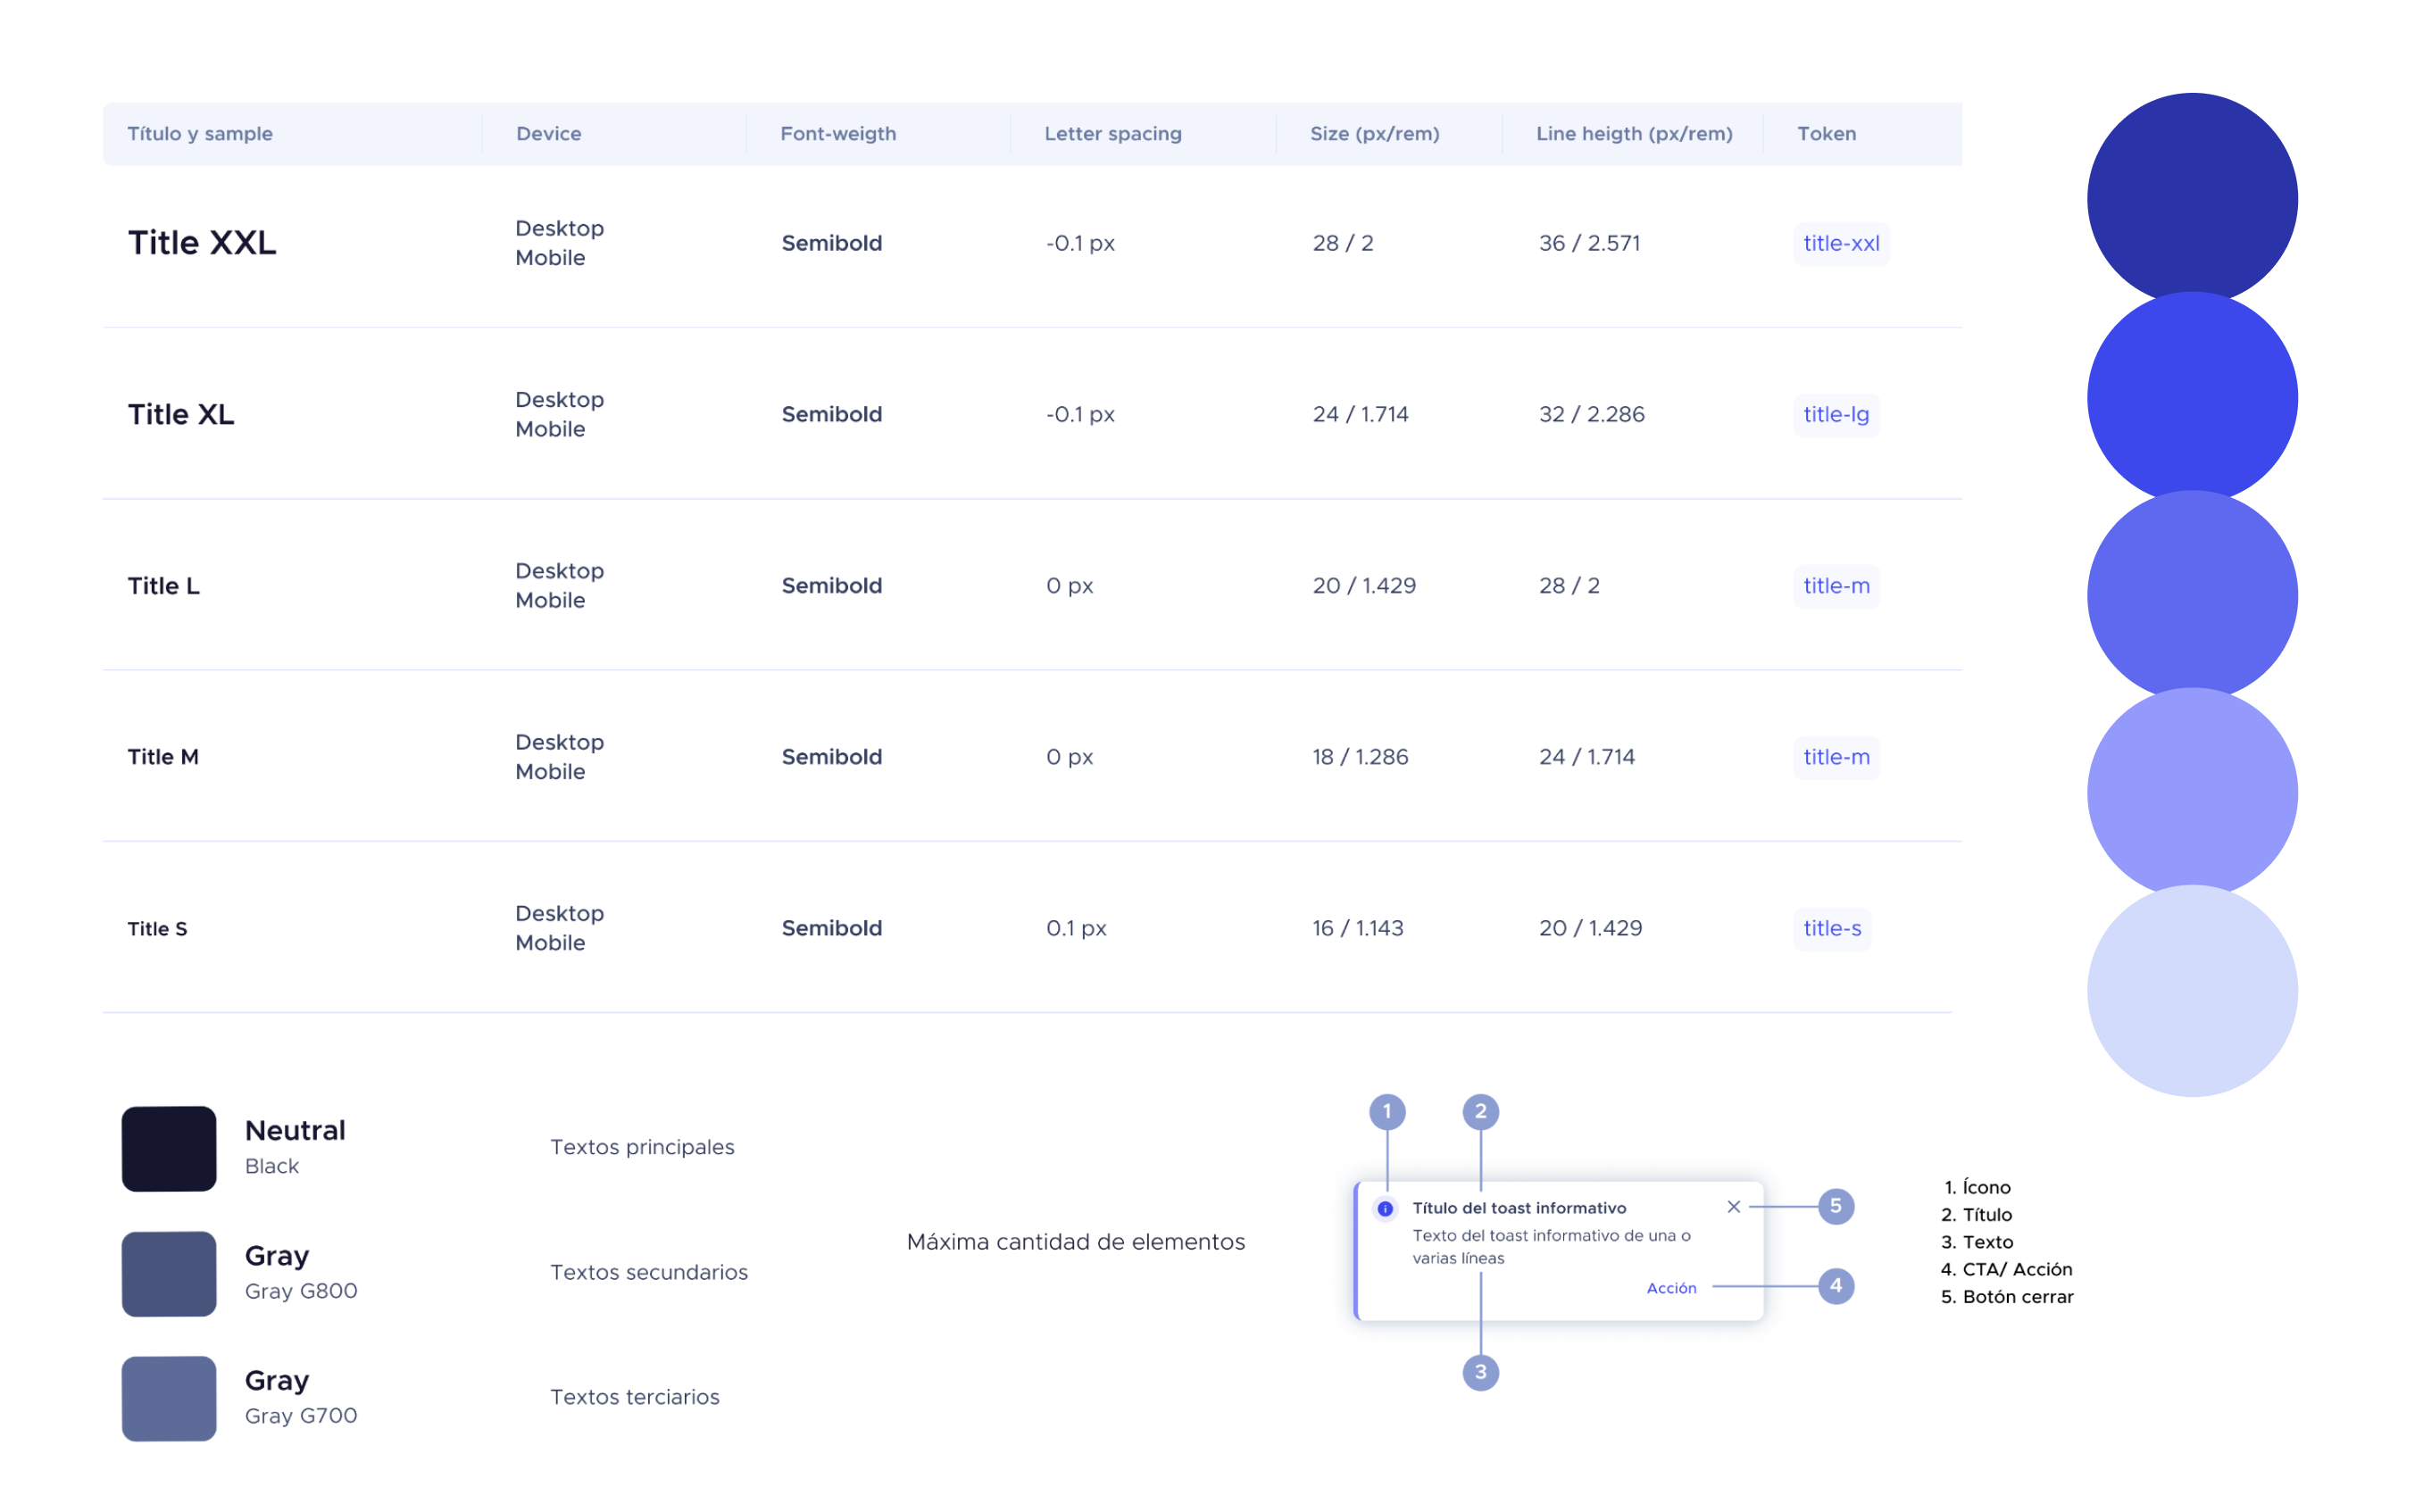Screen dimensions: 2423x1512
Task: Click the title-m token in Title L row
Action: tap(1836, 586)
